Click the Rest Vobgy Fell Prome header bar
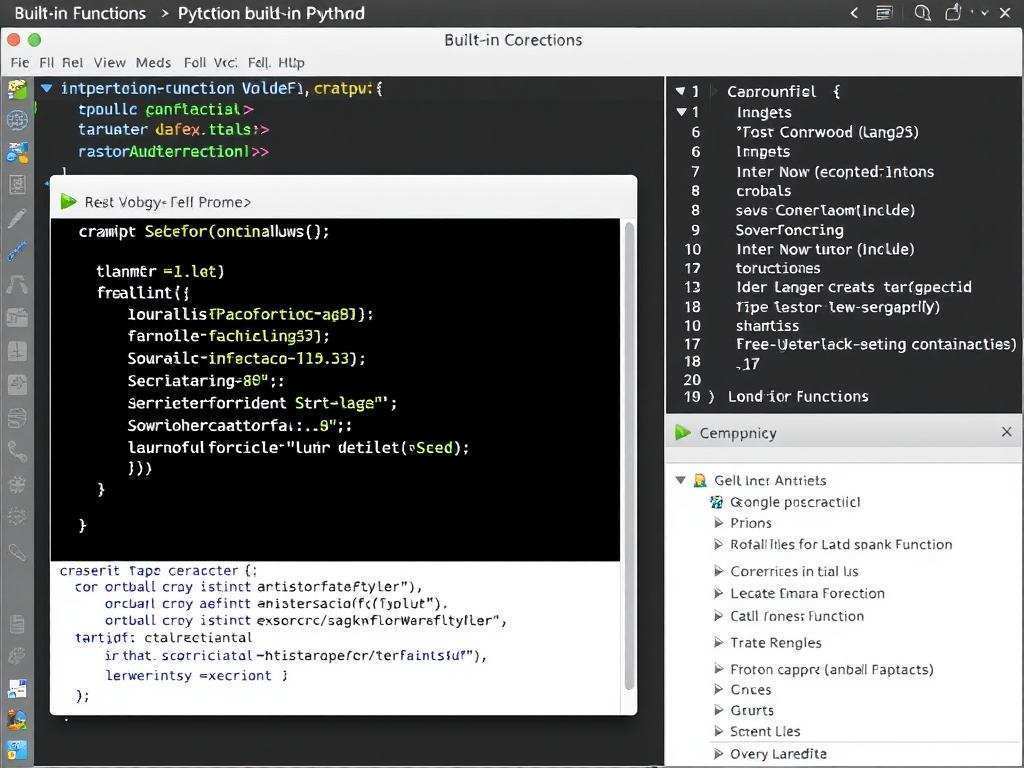 click(x=166, y=201)
